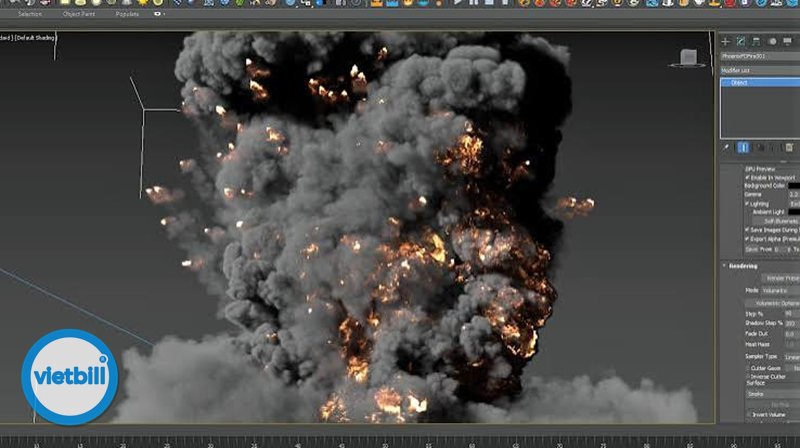The width and height of the screenshot is (800, 448).
Task: Open the Display command panel tab
Action: pos(788,41)
